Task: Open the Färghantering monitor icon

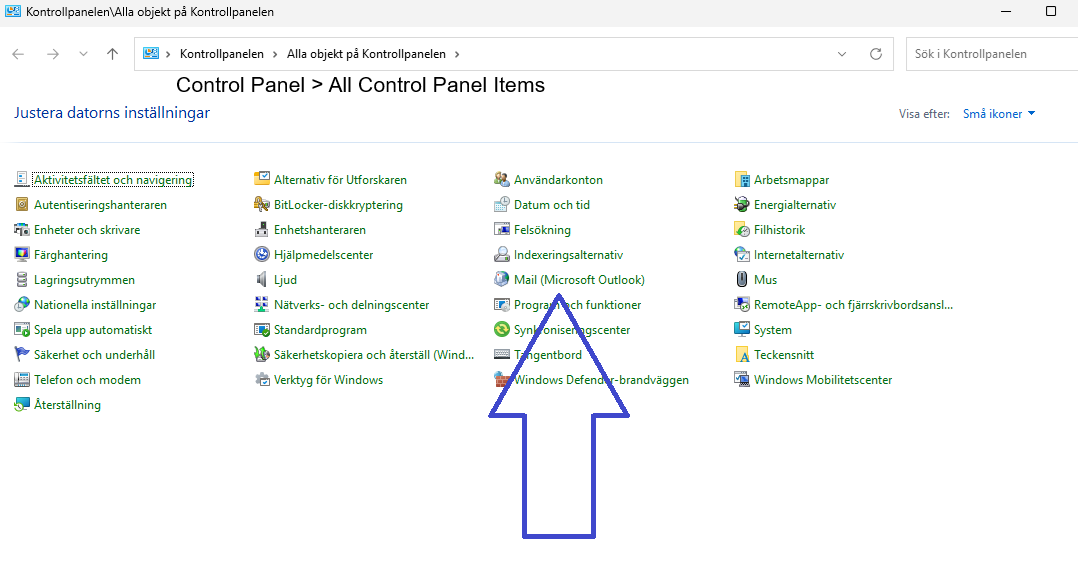Action: tap(22, 254)
